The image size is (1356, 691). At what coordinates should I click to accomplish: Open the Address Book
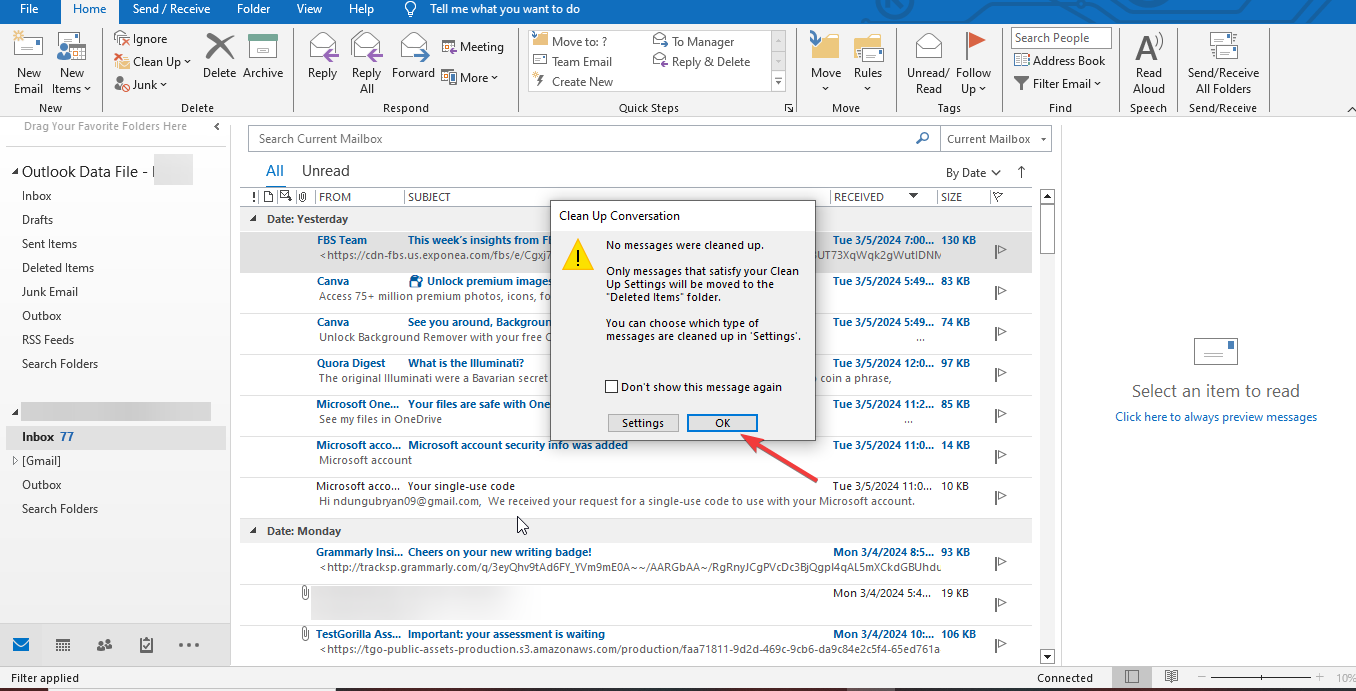pyautogui.click(x=1060, y=60)
